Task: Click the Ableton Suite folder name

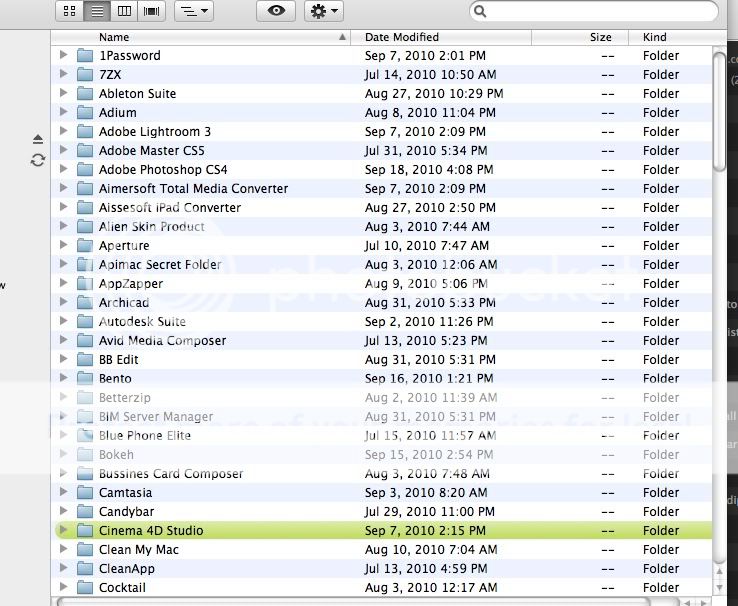Action: [137, 94]
